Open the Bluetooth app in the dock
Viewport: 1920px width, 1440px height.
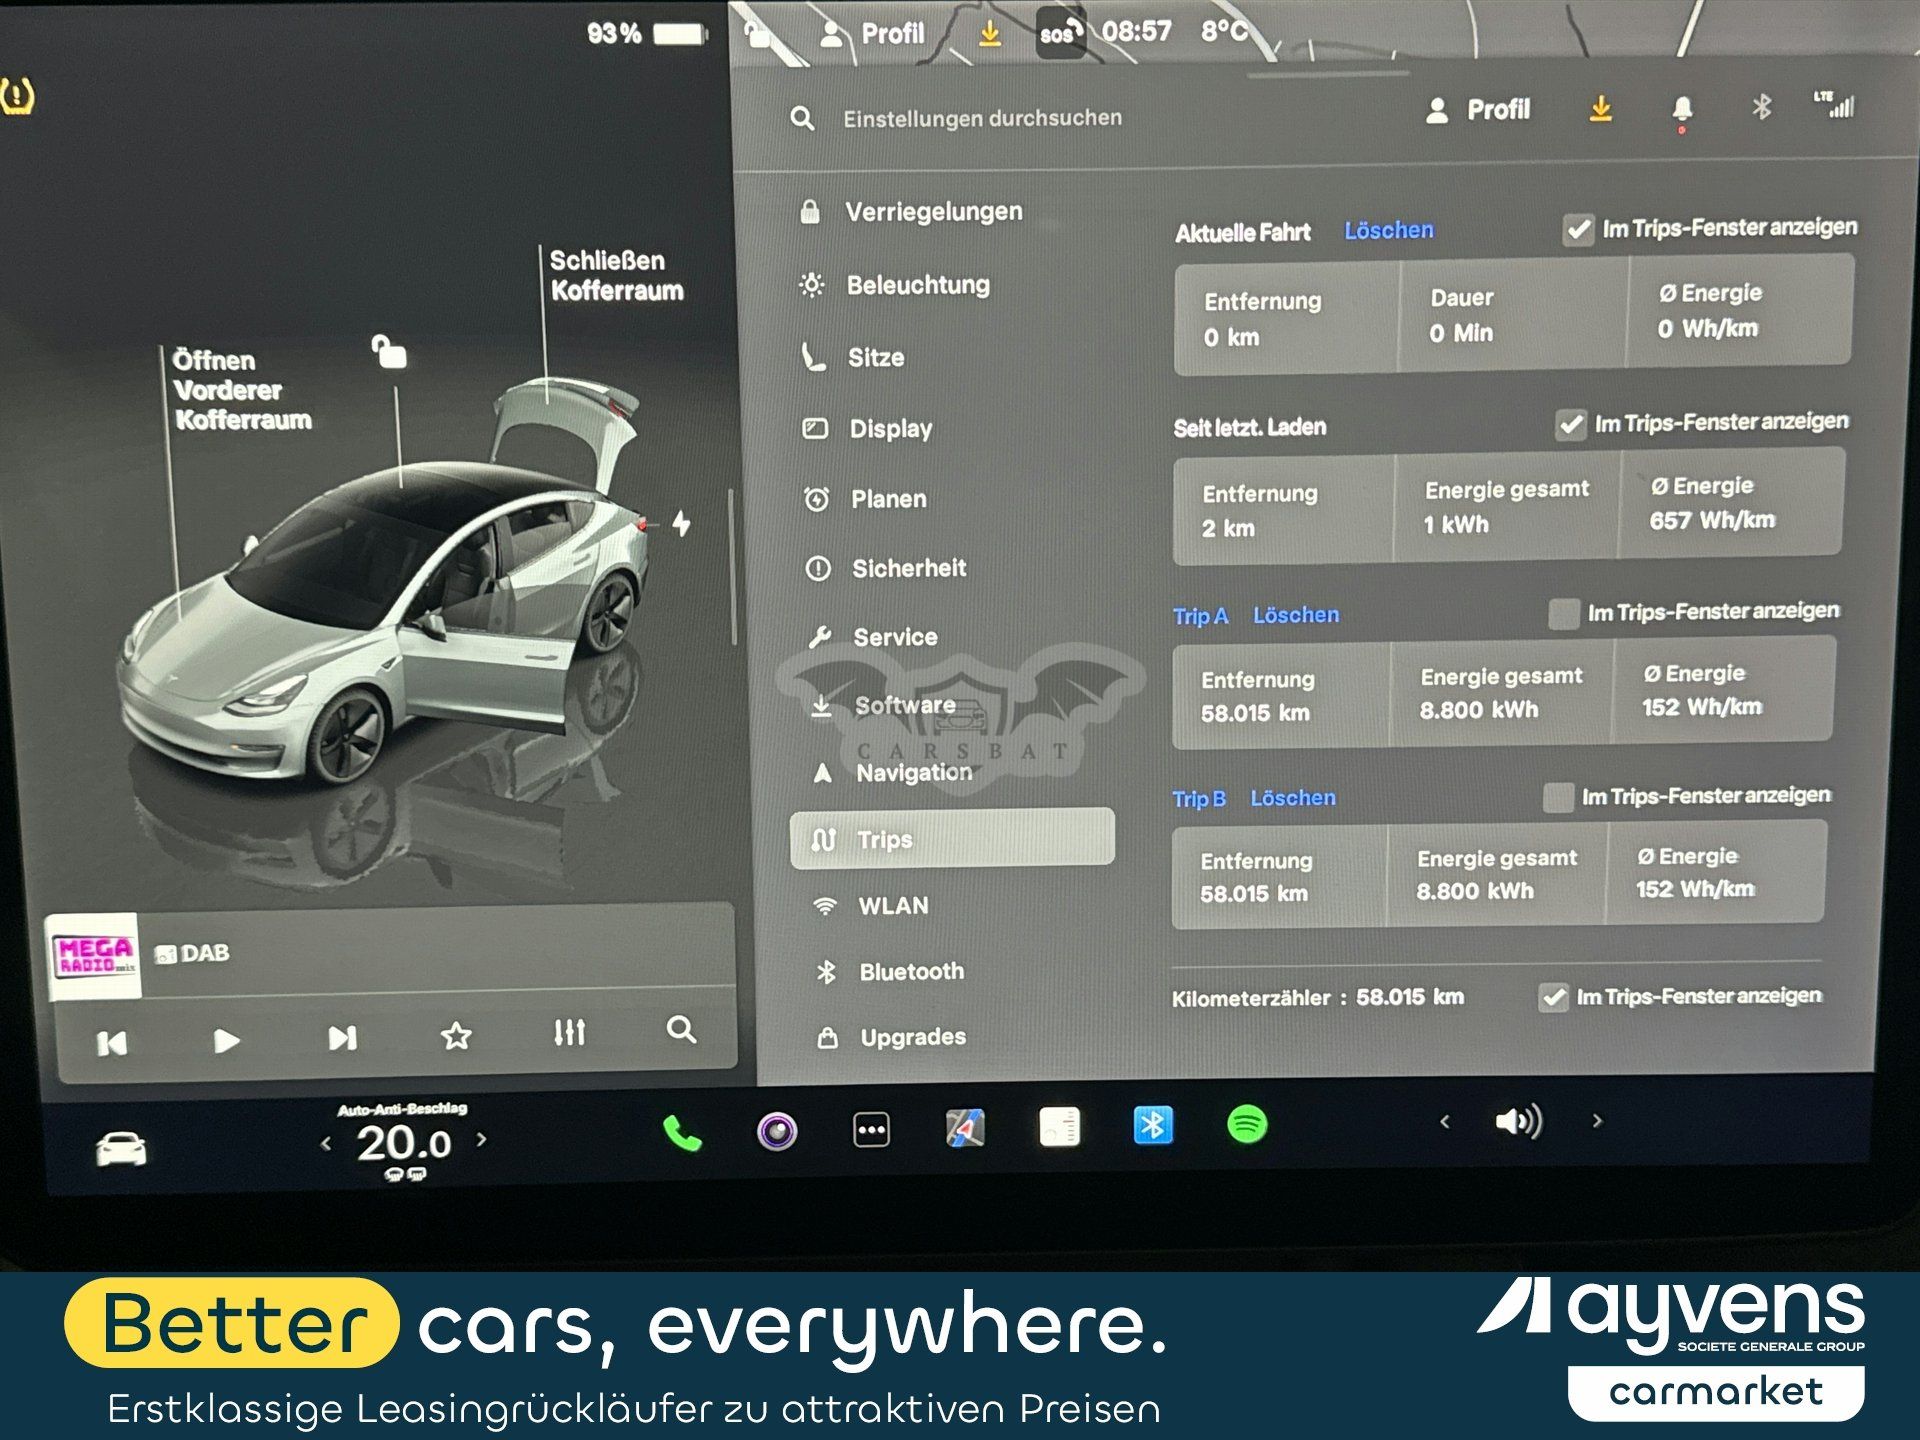pyautogui.click(x=1153, y=1126)
